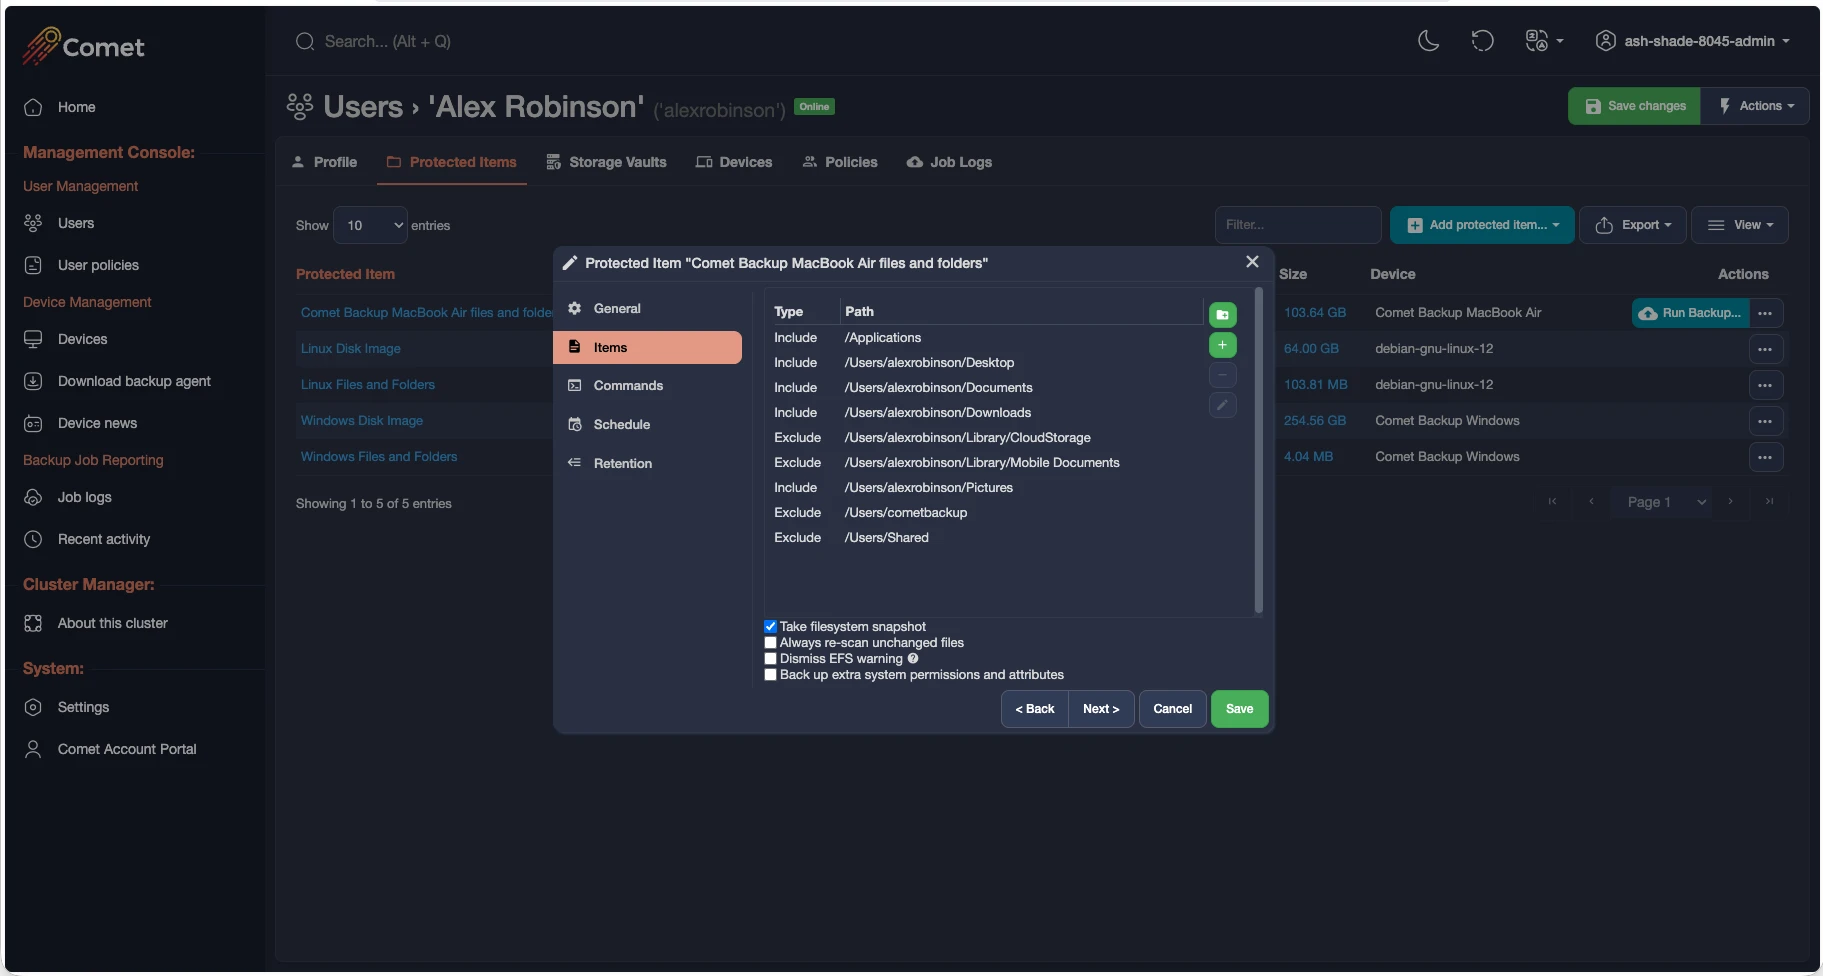Open actions menu for Linux Files and Folders row
Image resolution: width=1823 pixels, height=976 pixels.
(1765, 385)
